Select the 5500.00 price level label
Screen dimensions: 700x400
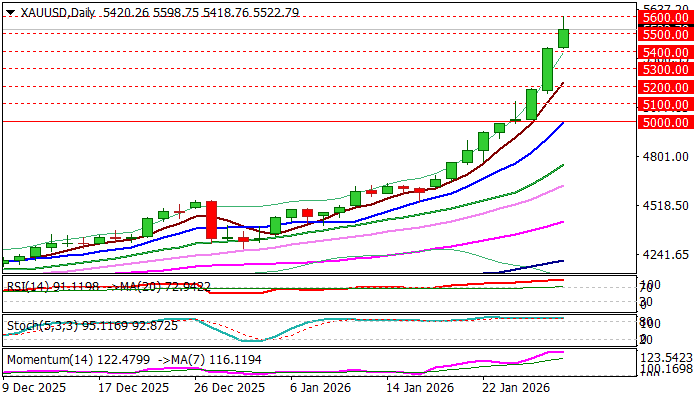[x=667, y=34]
